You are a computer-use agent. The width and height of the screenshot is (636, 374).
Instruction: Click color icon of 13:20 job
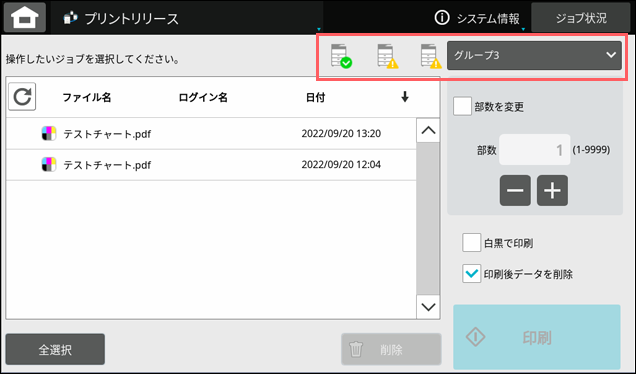point(49,133)
